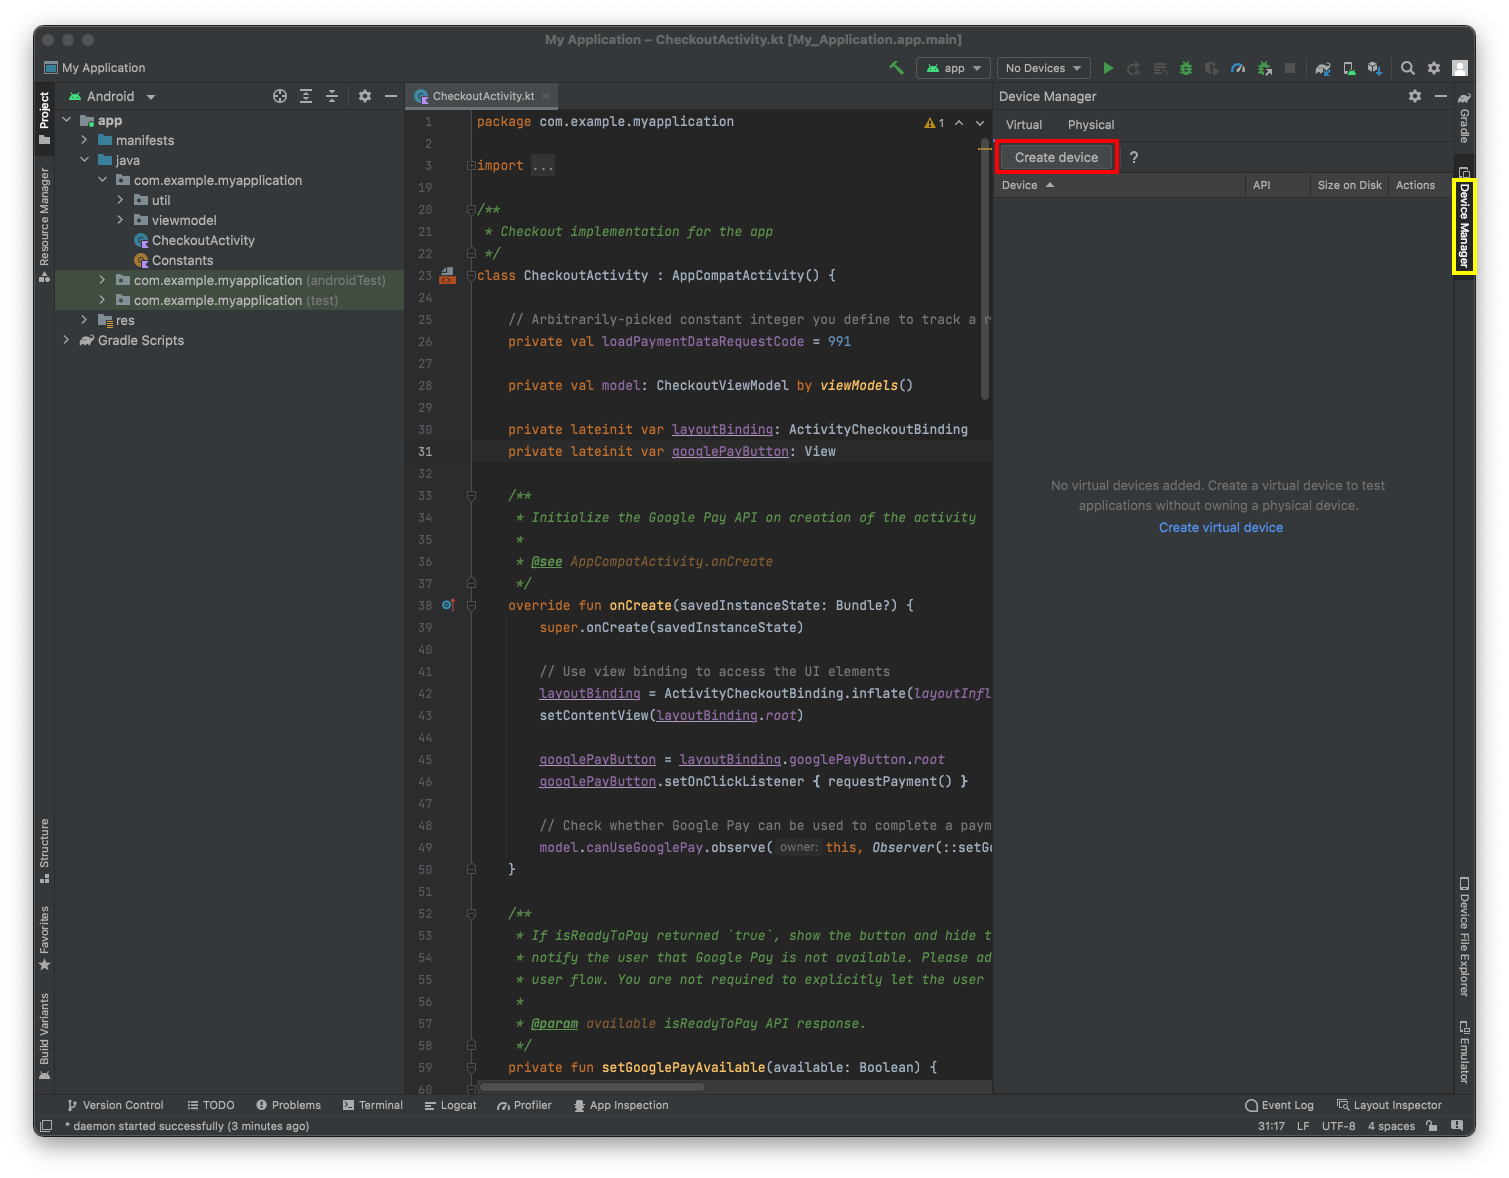Click the user account avatar icon
This screenshot has height=1178, width=1509.
[1460, 68]
